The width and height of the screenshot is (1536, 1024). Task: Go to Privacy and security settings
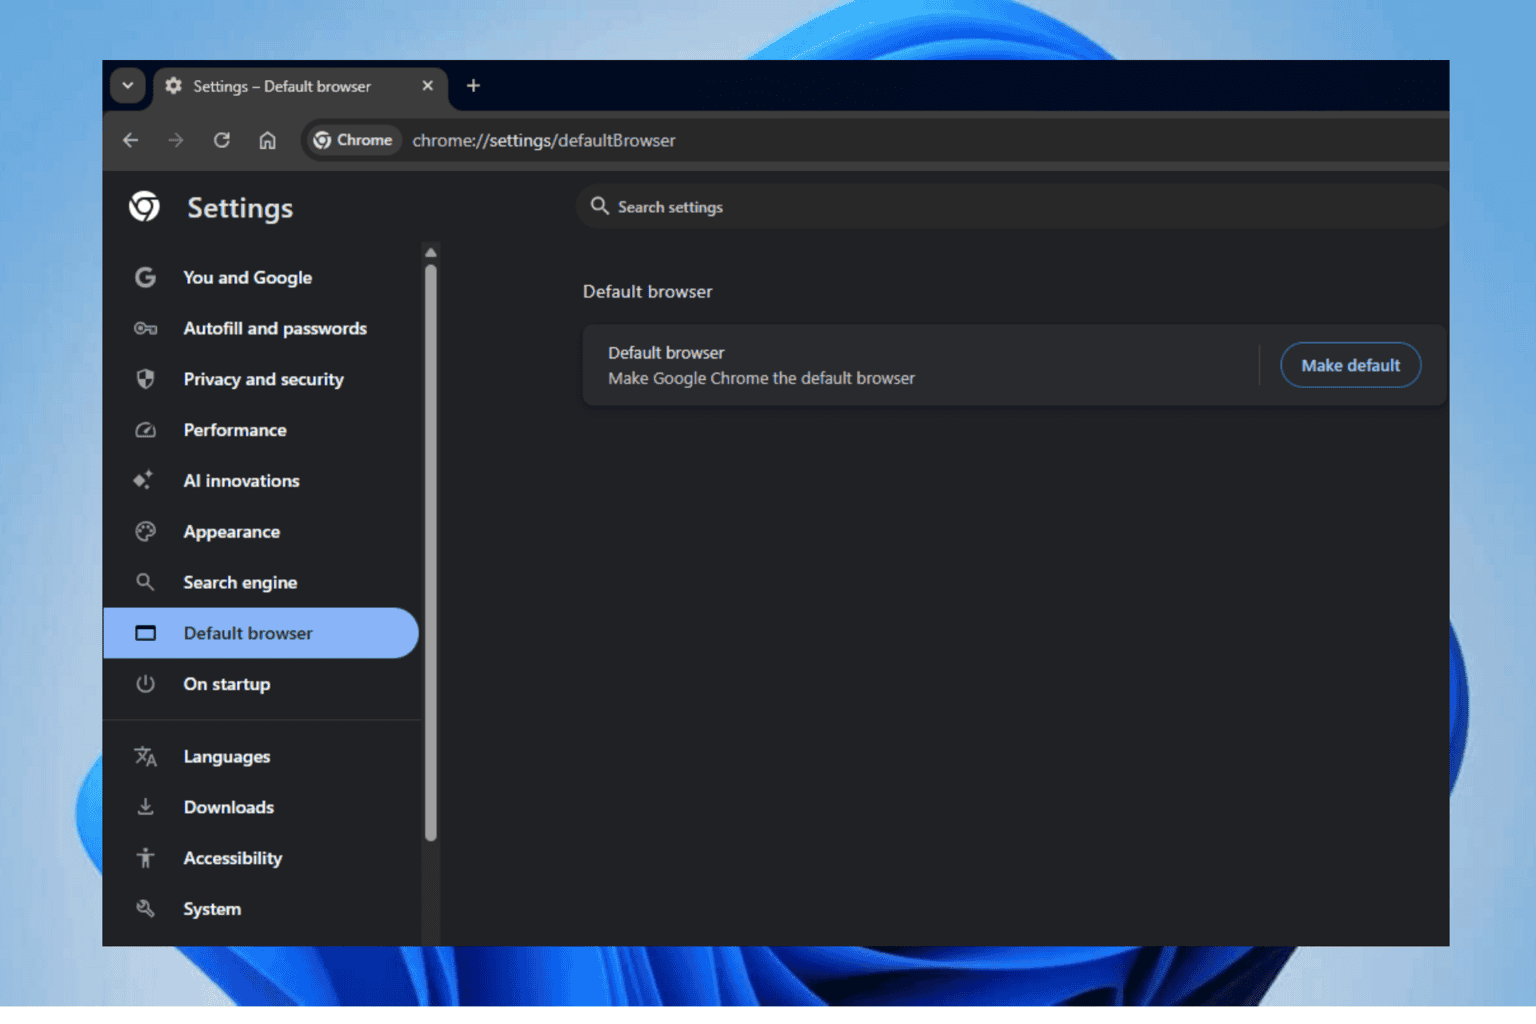click(x=260, y=380)
